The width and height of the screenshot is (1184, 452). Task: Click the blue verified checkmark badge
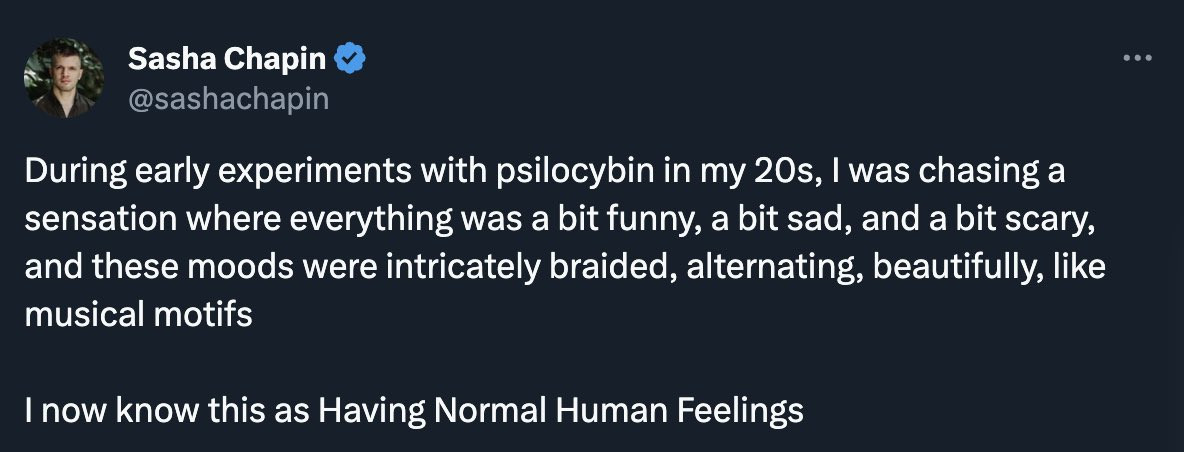pyautogui.click(x=350, y=58)
